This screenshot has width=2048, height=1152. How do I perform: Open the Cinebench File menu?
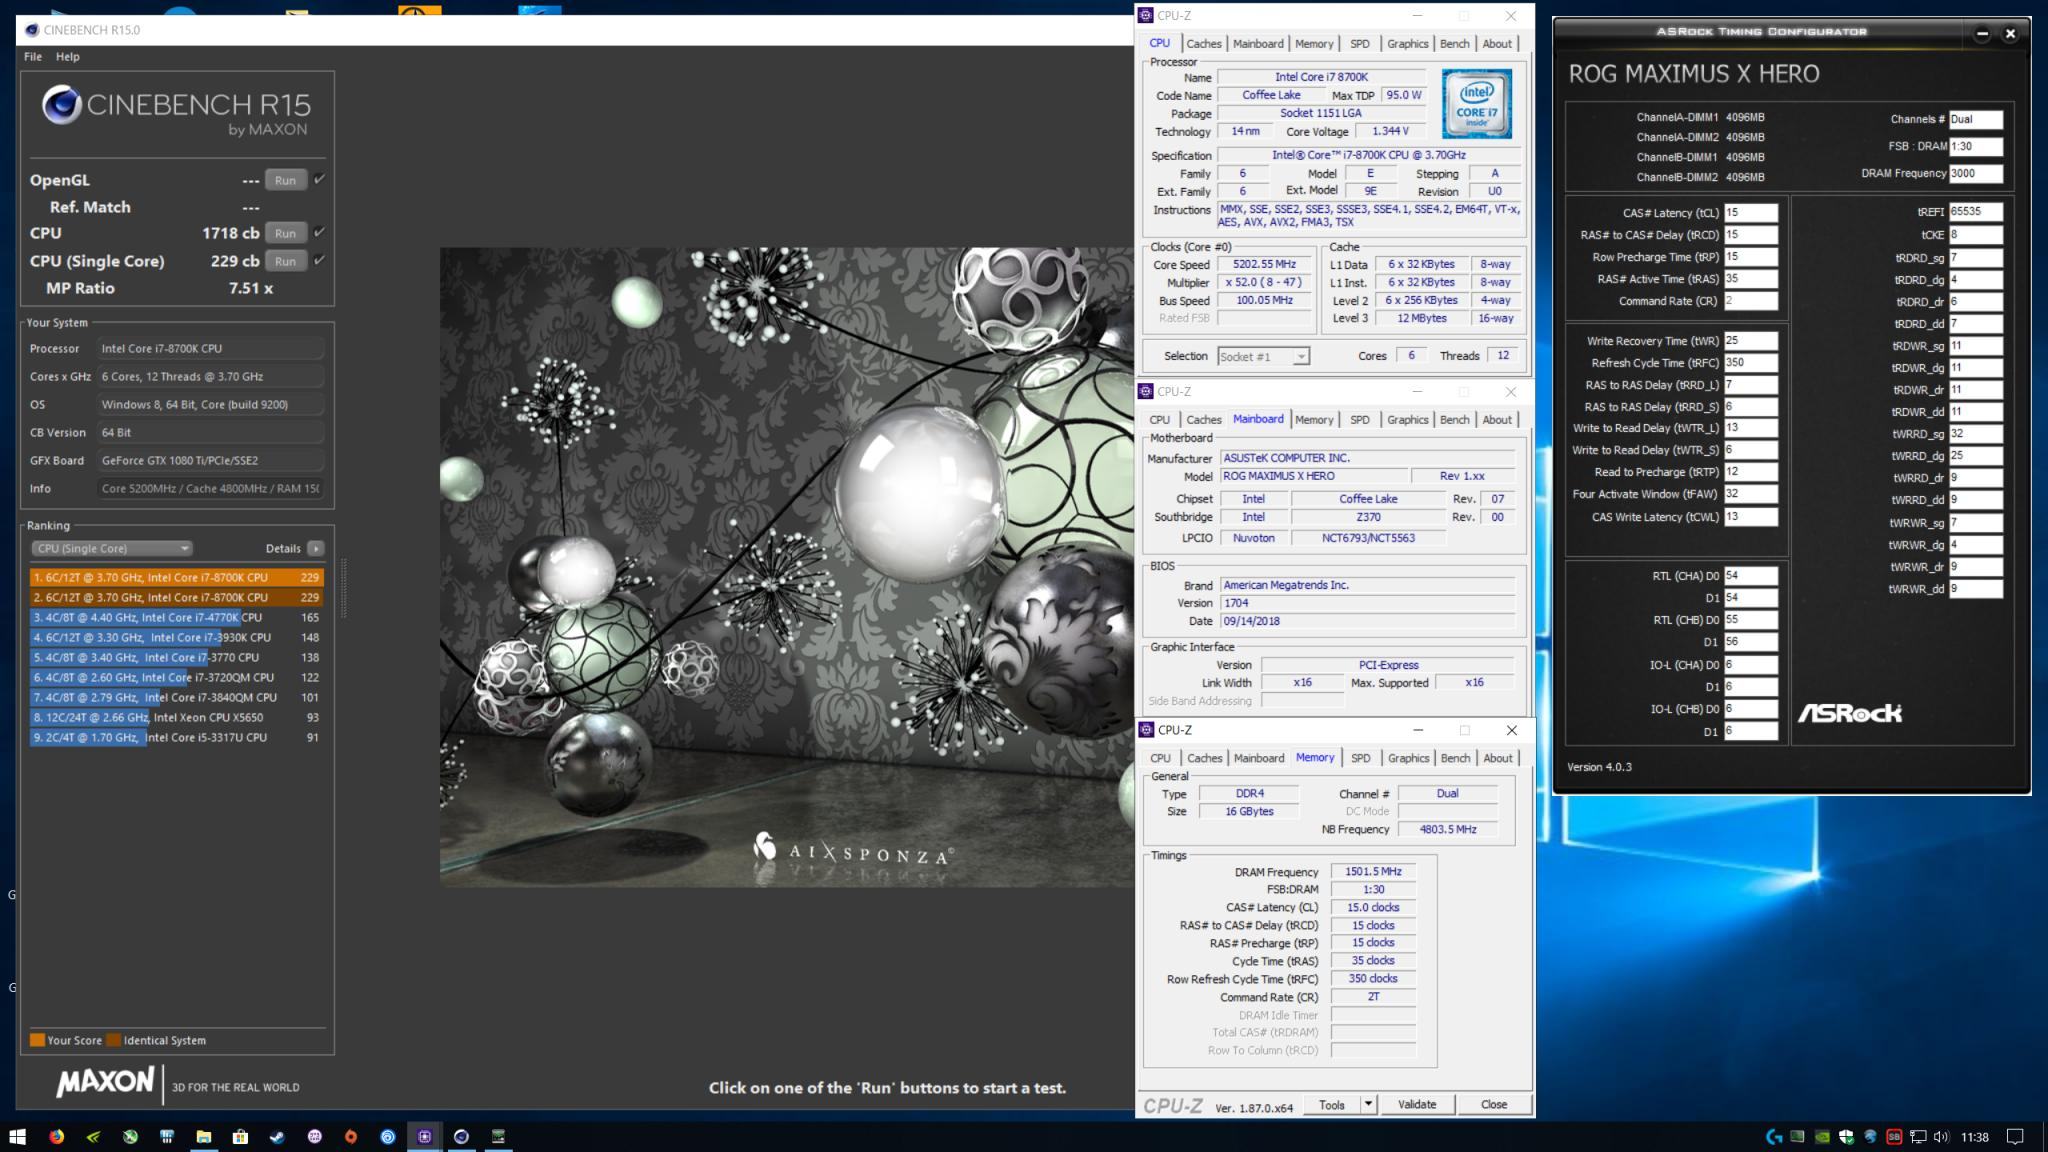pos(33,56)
